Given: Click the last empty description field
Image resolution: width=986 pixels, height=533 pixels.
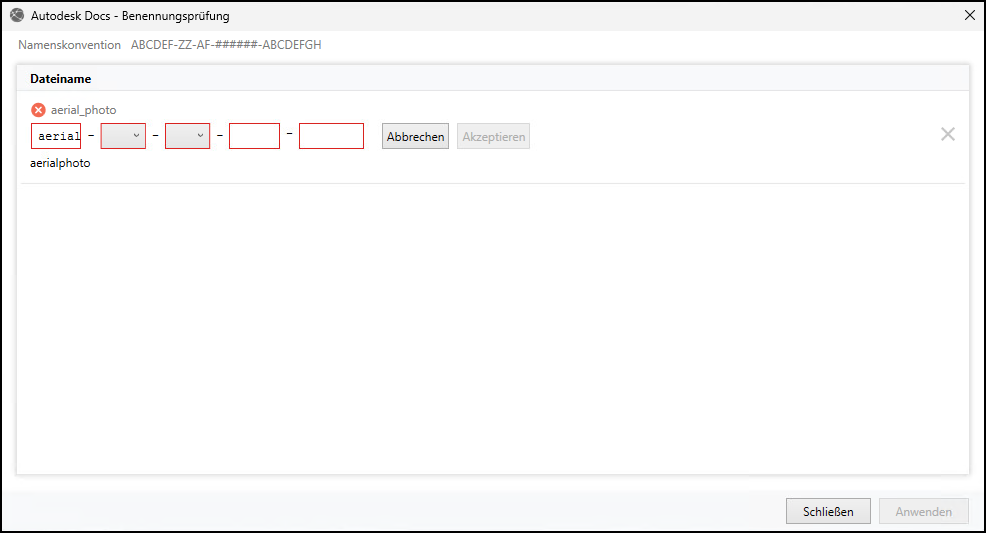Looking at the screenshot, I should coord(331,136).
